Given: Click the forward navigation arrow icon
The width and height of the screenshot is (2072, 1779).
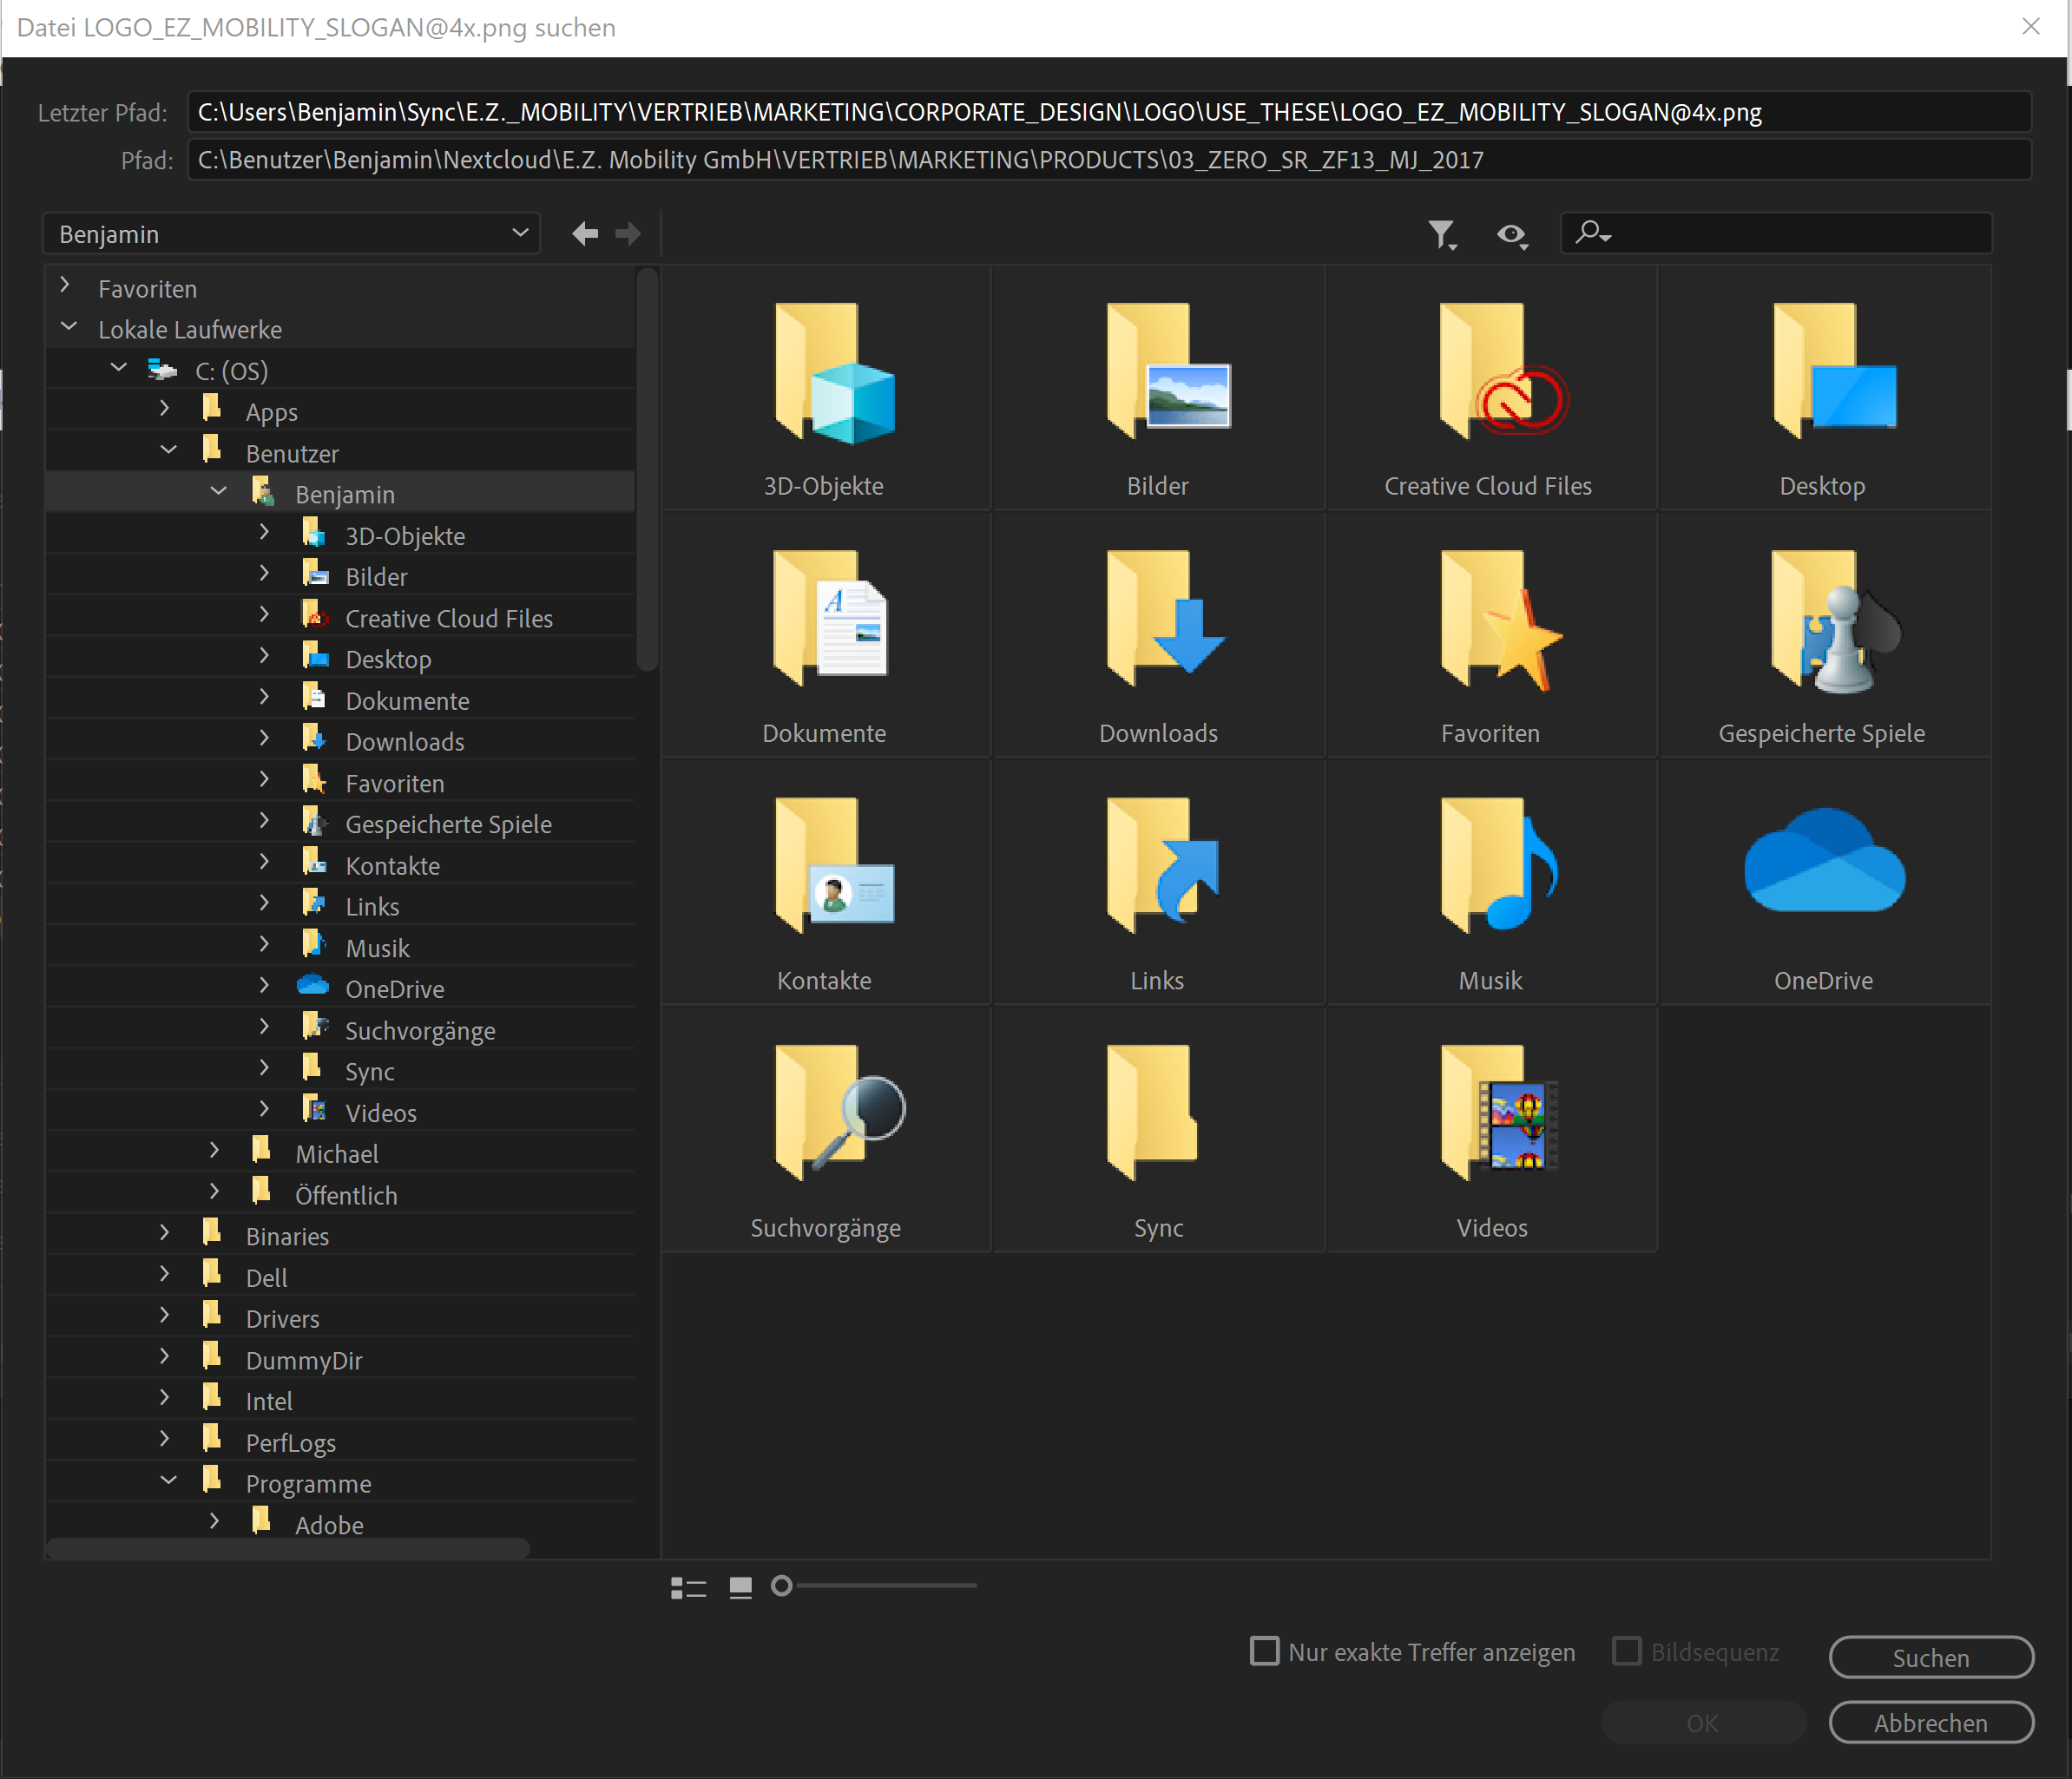Looking at the screenshot, I should pos(631,234).
